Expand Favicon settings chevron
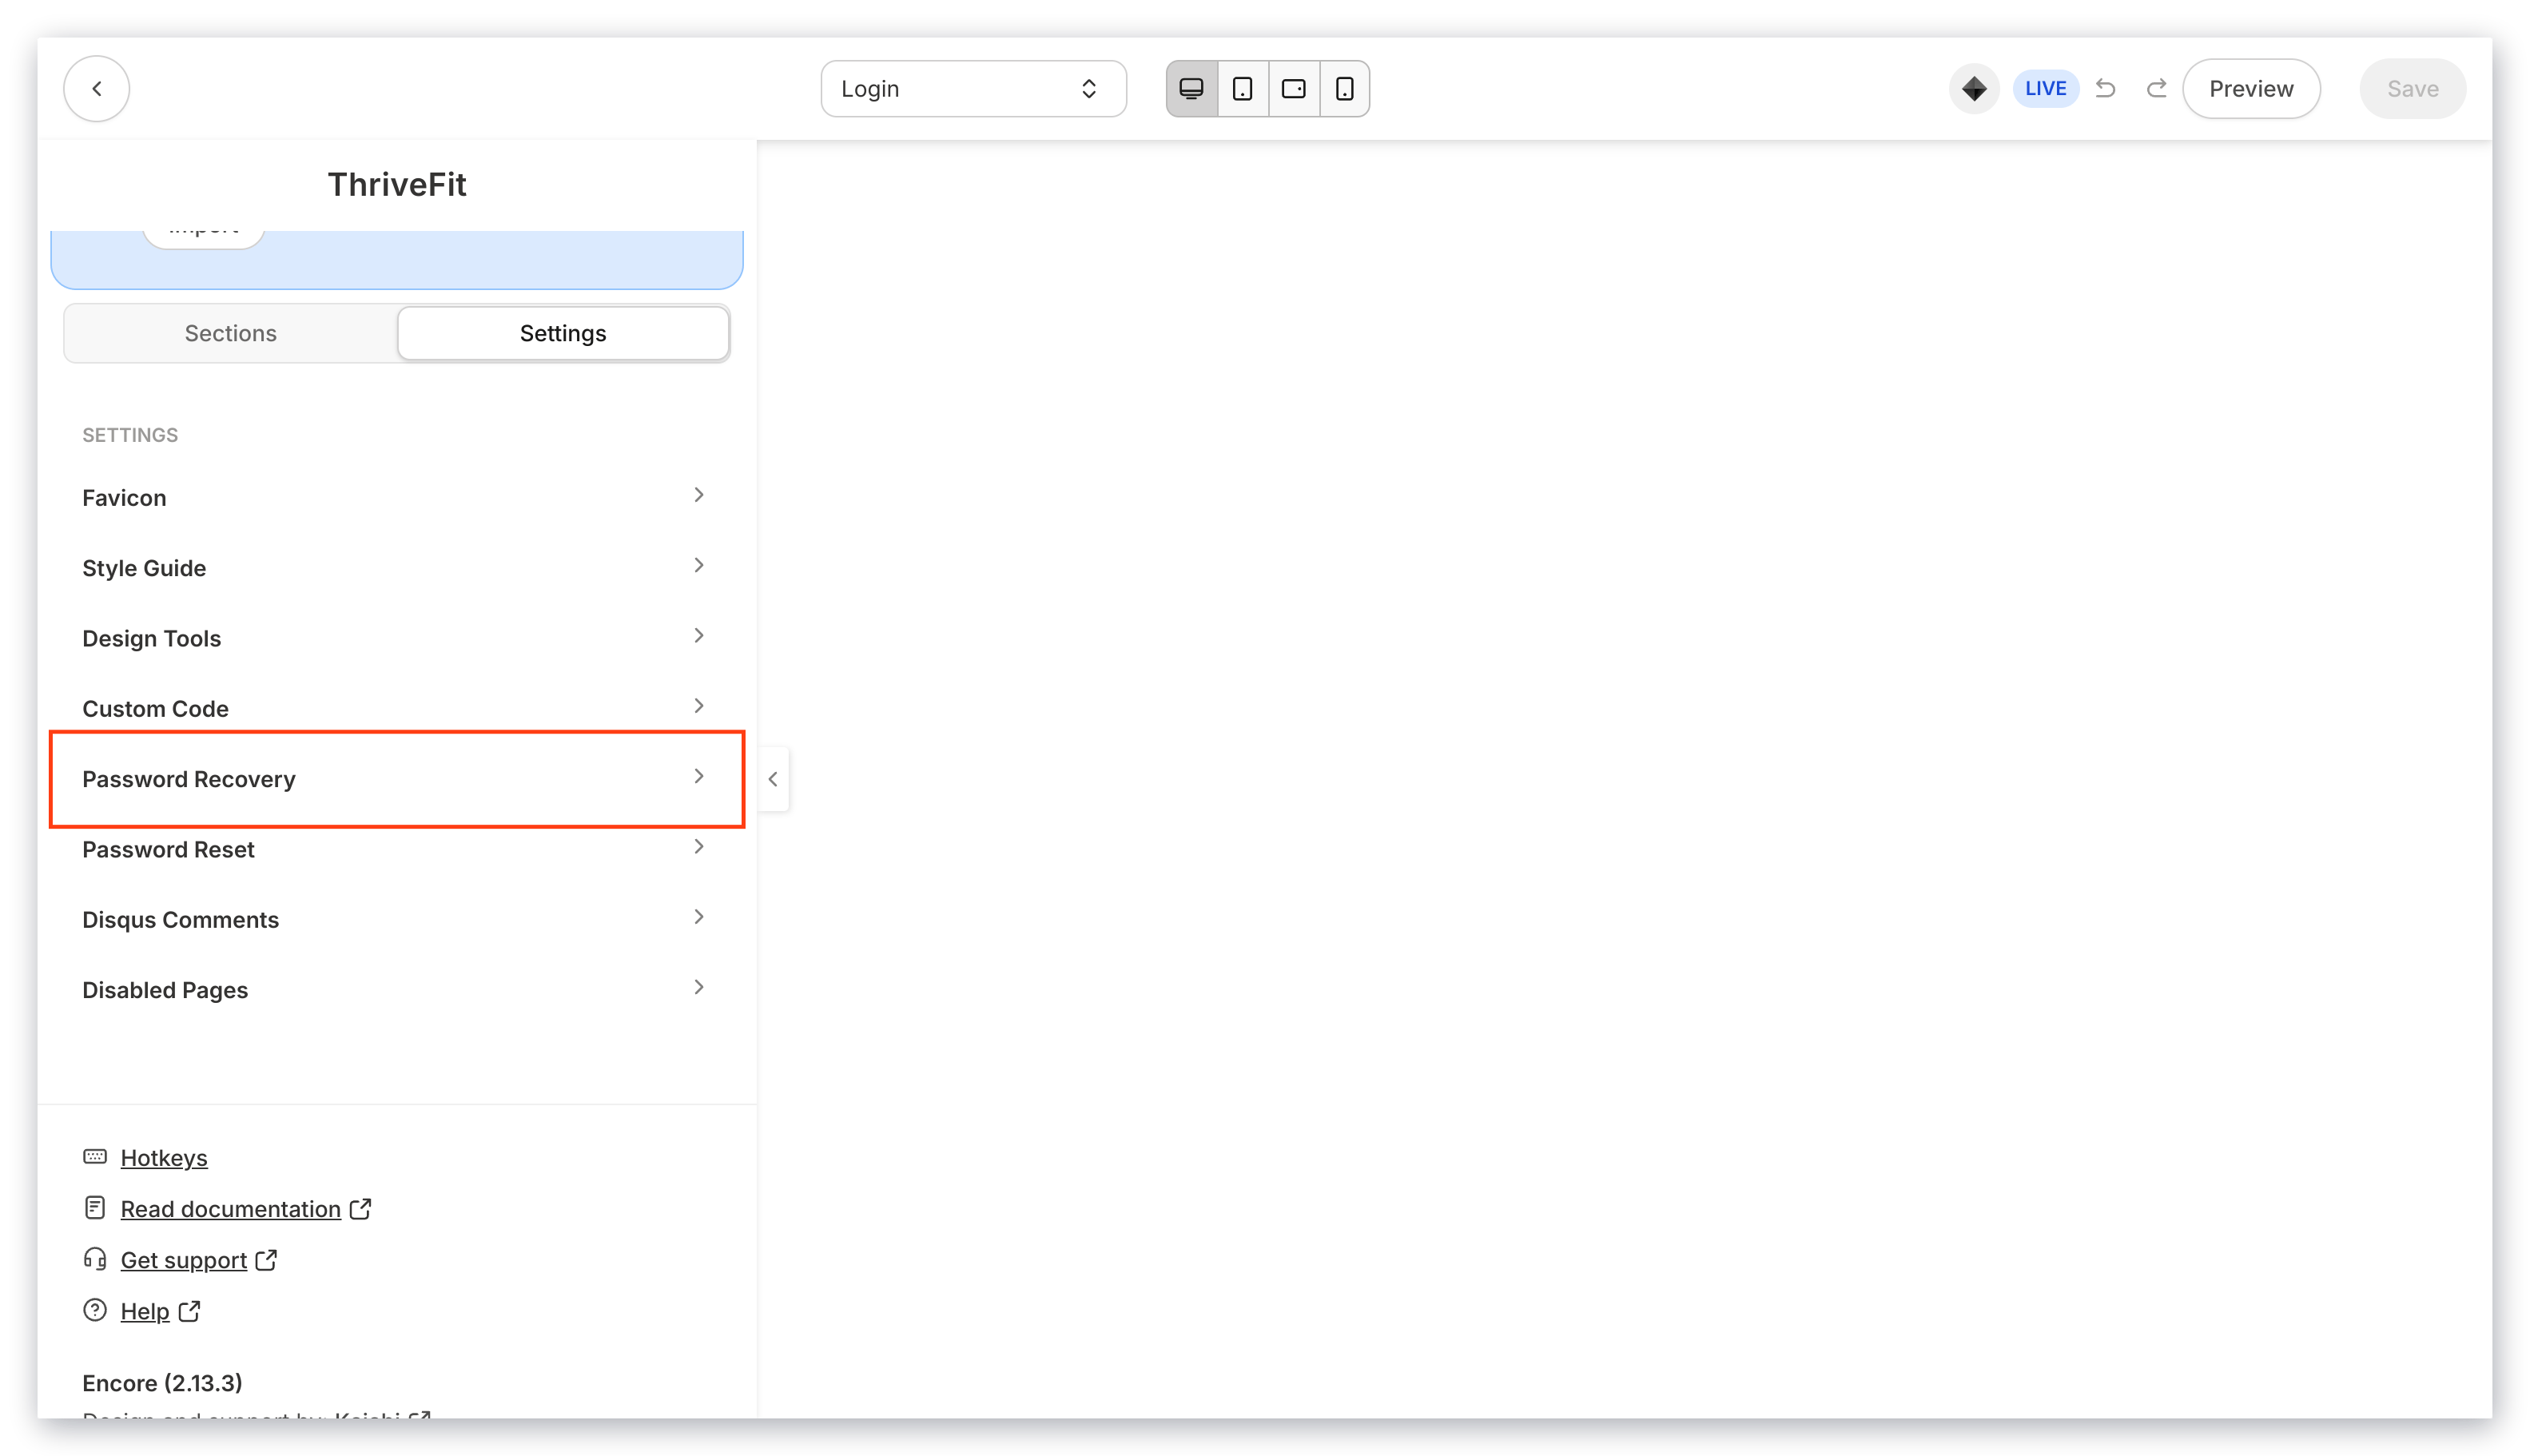2530x1456 pixels. [x=699, y=495]
